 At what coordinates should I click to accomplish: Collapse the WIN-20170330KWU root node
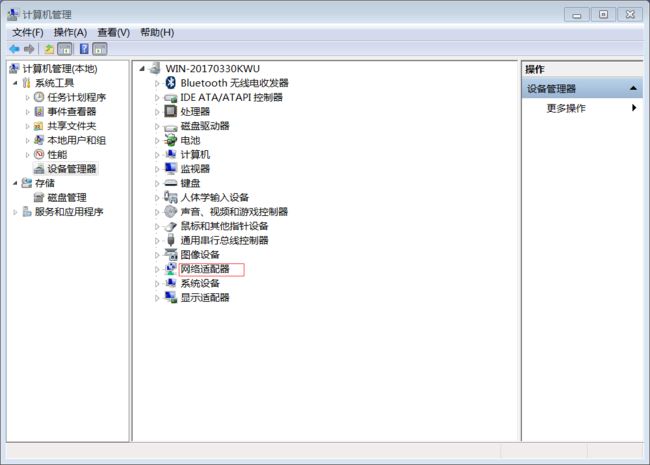tap(142, 68)
